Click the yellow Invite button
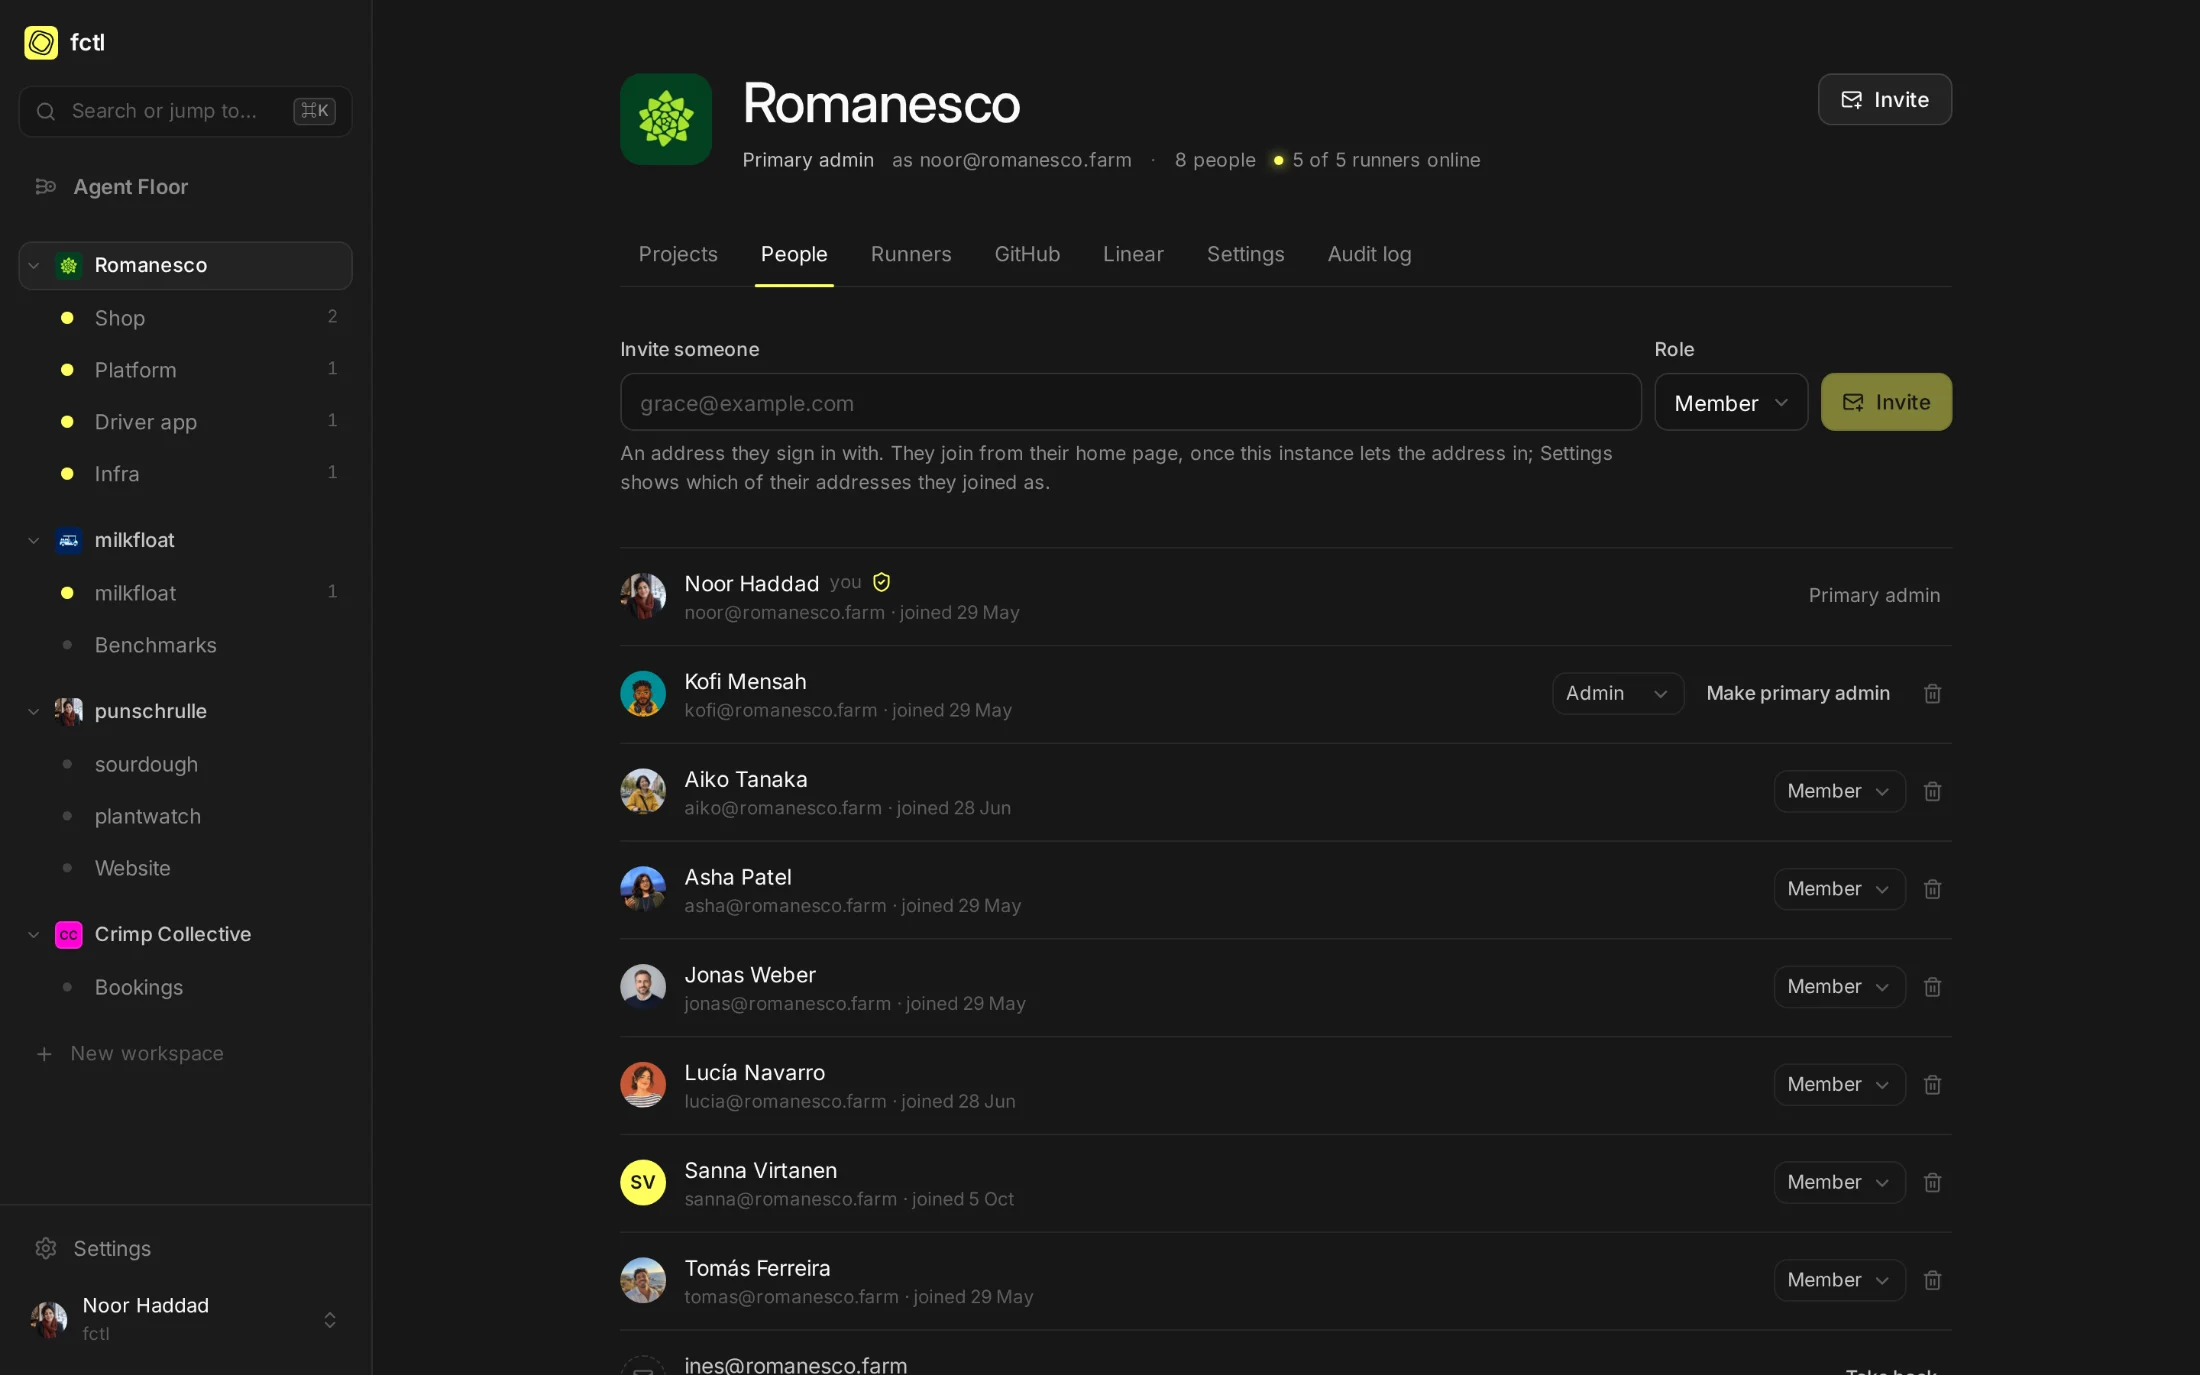 (1886, 402)
